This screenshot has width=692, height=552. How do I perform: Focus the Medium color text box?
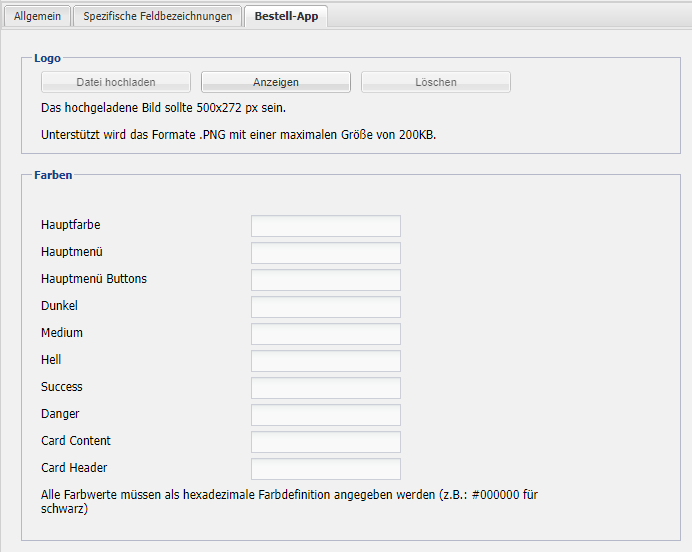click(x=325, y=333)
